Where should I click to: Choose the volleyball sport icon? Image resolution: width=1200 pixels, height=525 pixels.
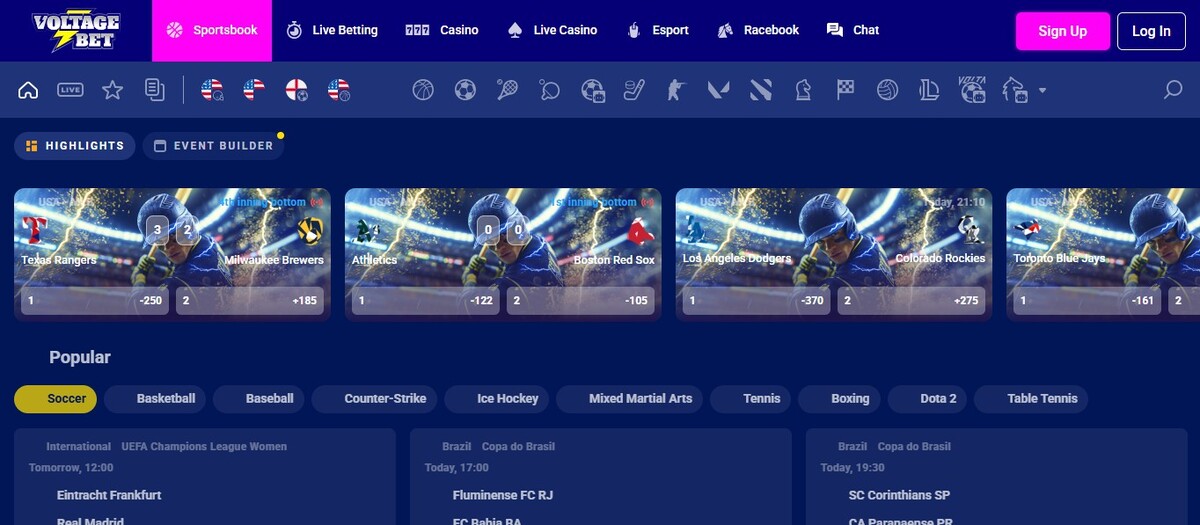pos(887,90)
